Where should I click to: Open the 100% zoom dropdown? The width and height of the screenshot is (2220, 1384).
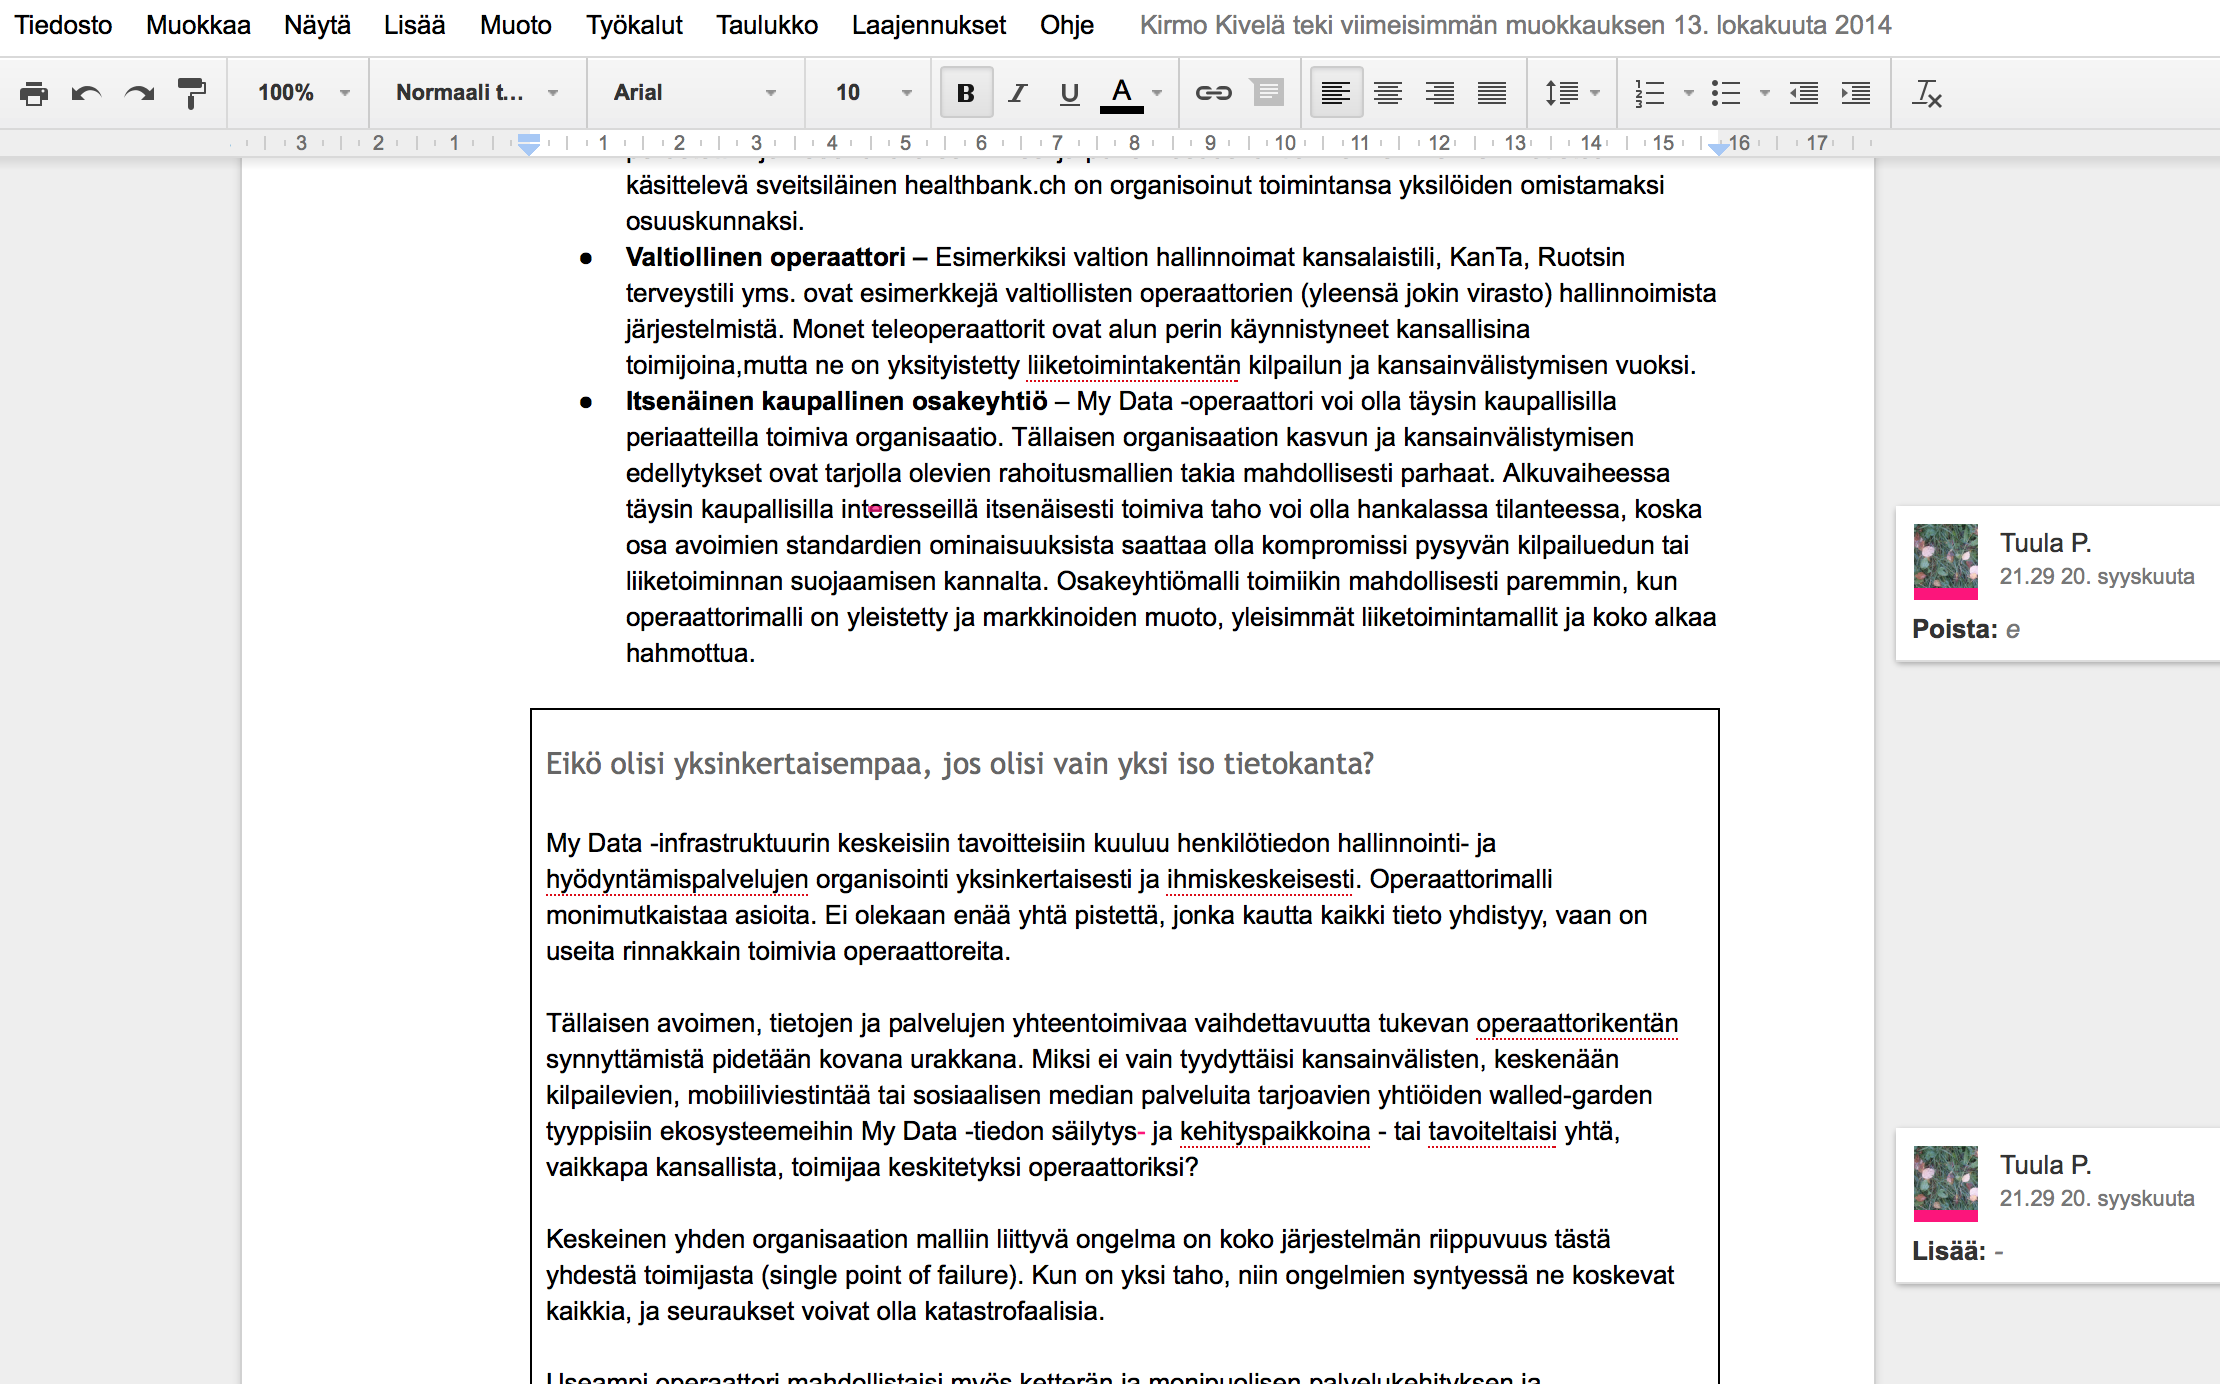point(302,93)
